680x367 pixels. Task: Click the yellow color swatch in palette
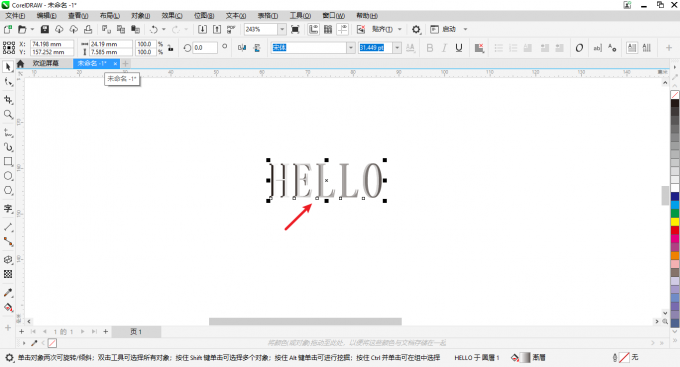(x=675, y=222)
